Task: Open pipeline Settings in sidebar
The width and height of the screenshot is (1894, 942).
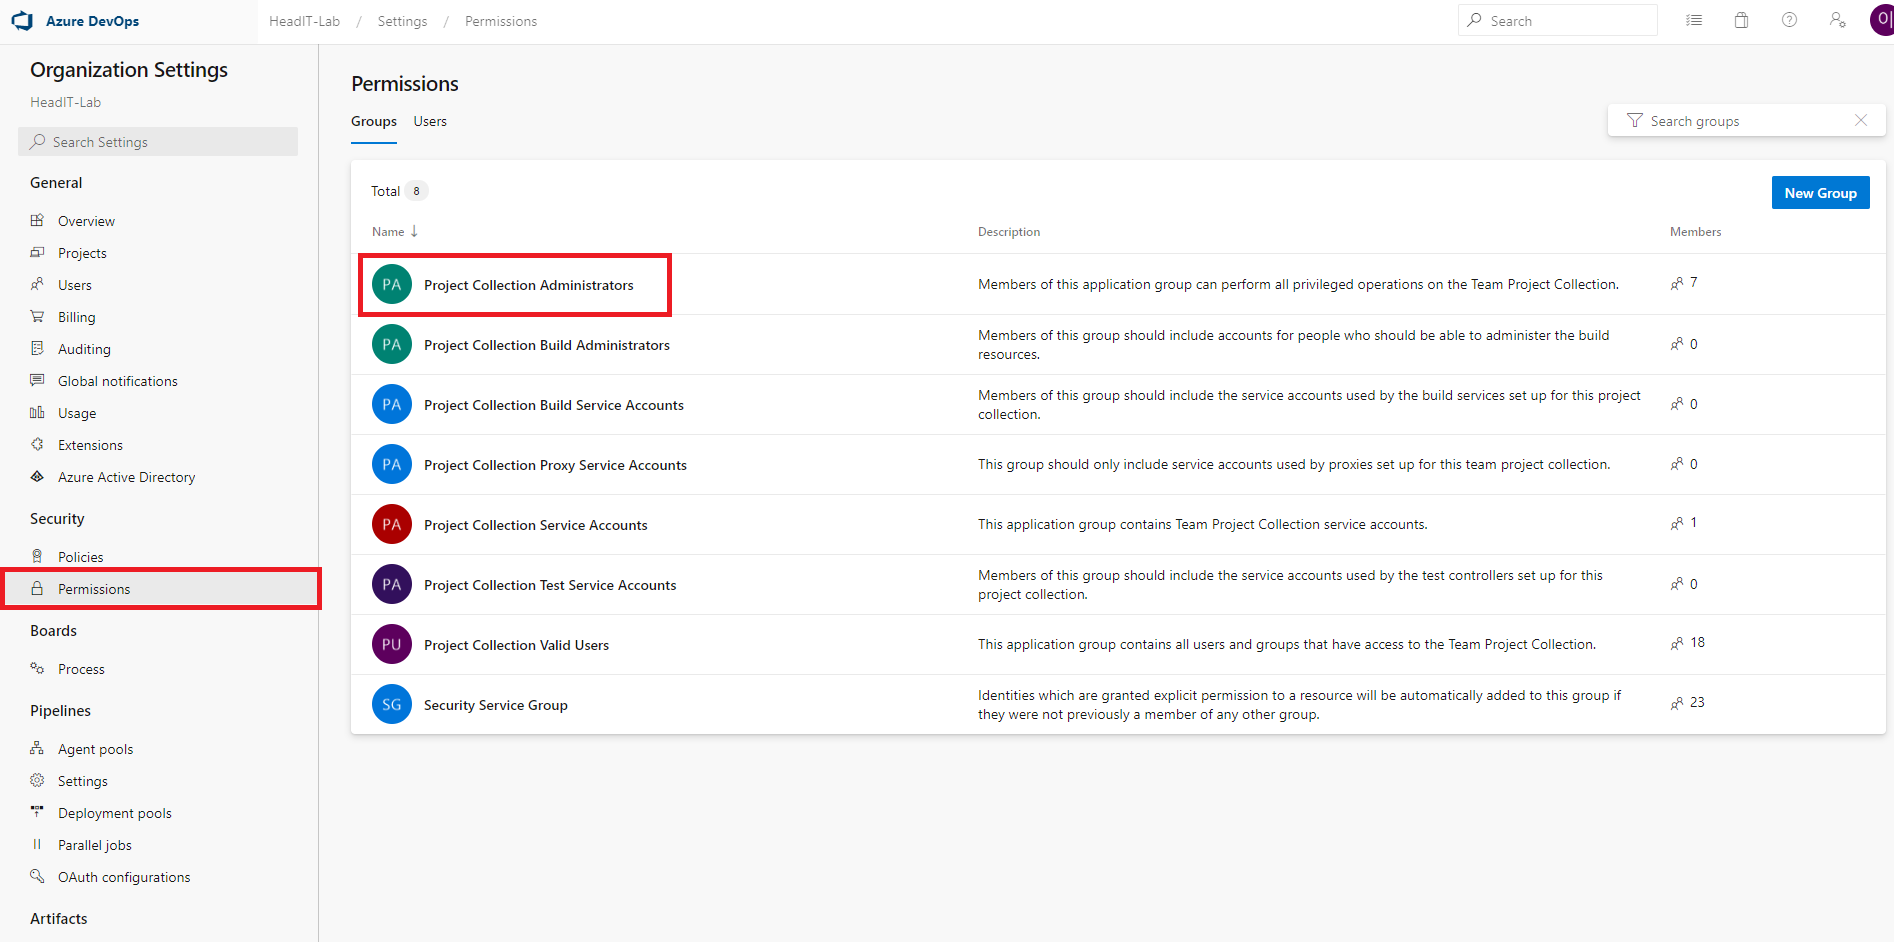Action: click(82, 781)
